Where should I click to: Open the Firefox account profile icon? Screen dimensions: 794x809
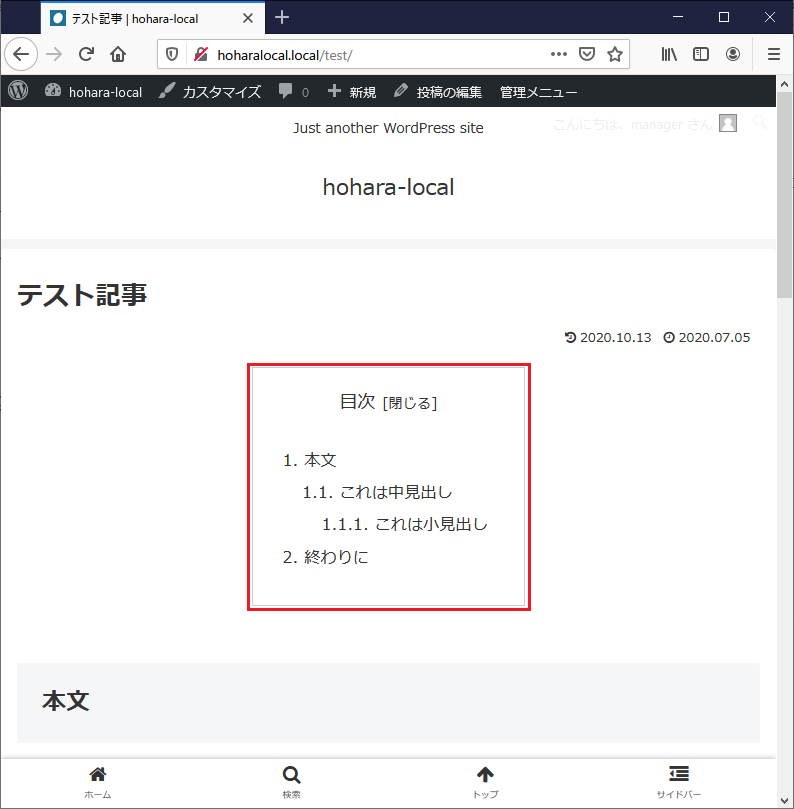tap(733, 54)
